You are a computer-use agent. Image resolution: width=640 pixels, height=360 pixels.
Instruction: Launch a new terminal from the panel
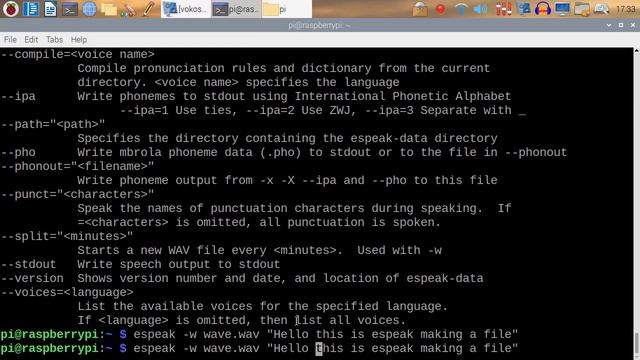pyautogui.click(x=70, y=9)
